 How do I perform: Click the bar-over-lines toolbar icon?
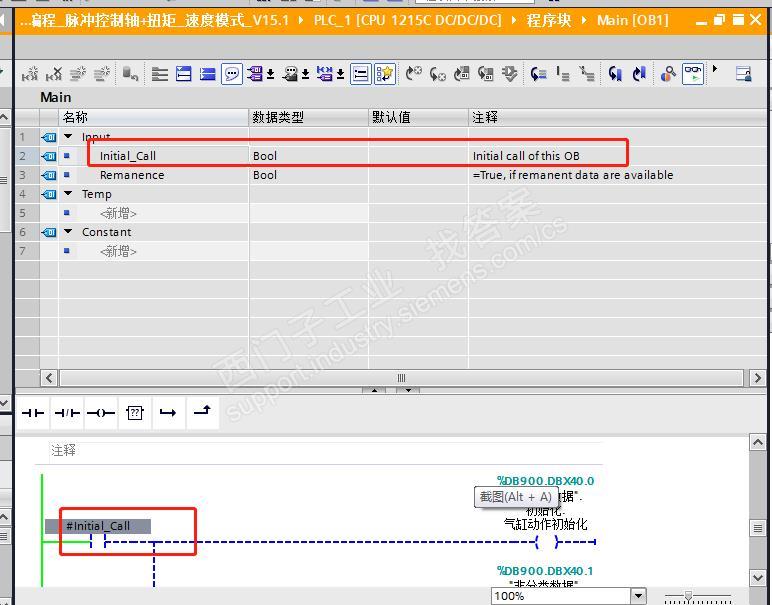tap(562, 74)
